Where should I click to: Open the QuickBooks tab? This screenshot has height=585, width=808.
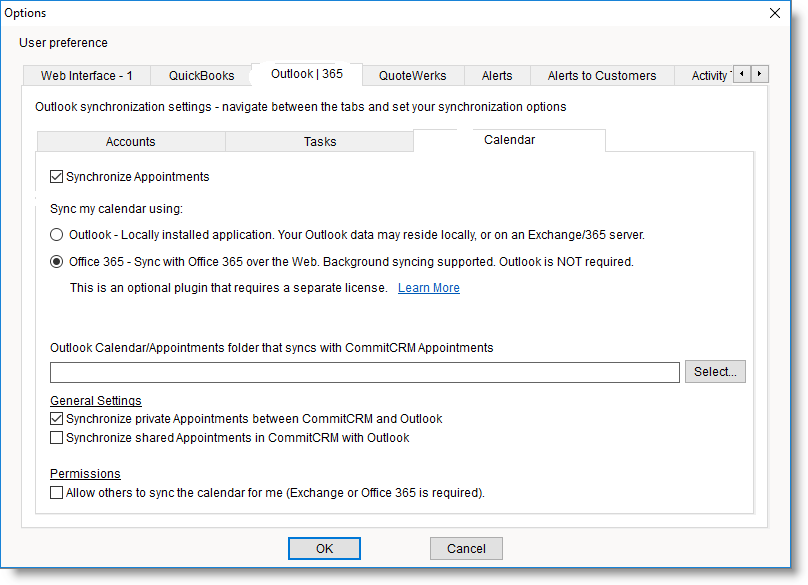click(201, 76)
